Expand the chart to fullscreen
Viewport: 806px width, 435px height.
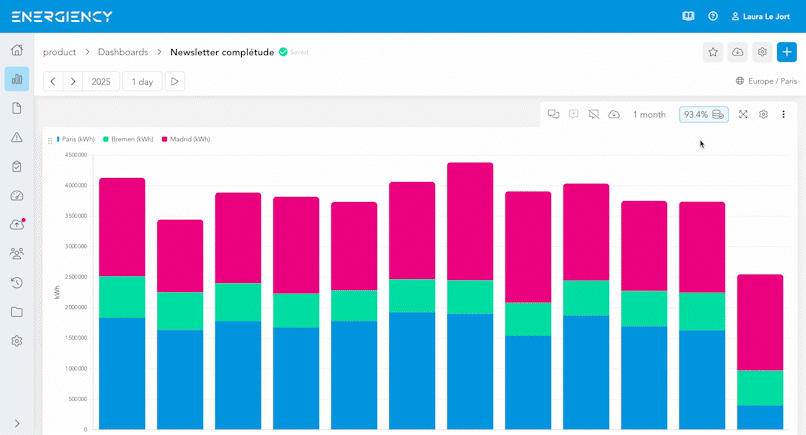click(743, 114)
